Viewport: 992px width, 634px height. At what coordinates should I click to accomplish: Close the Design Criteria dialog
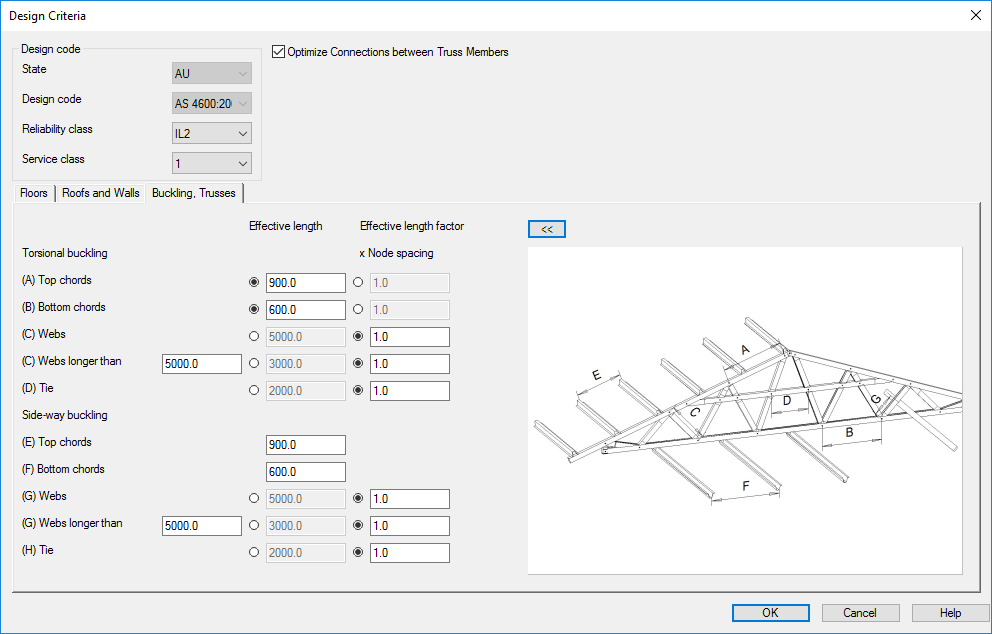tap(976, 15)
